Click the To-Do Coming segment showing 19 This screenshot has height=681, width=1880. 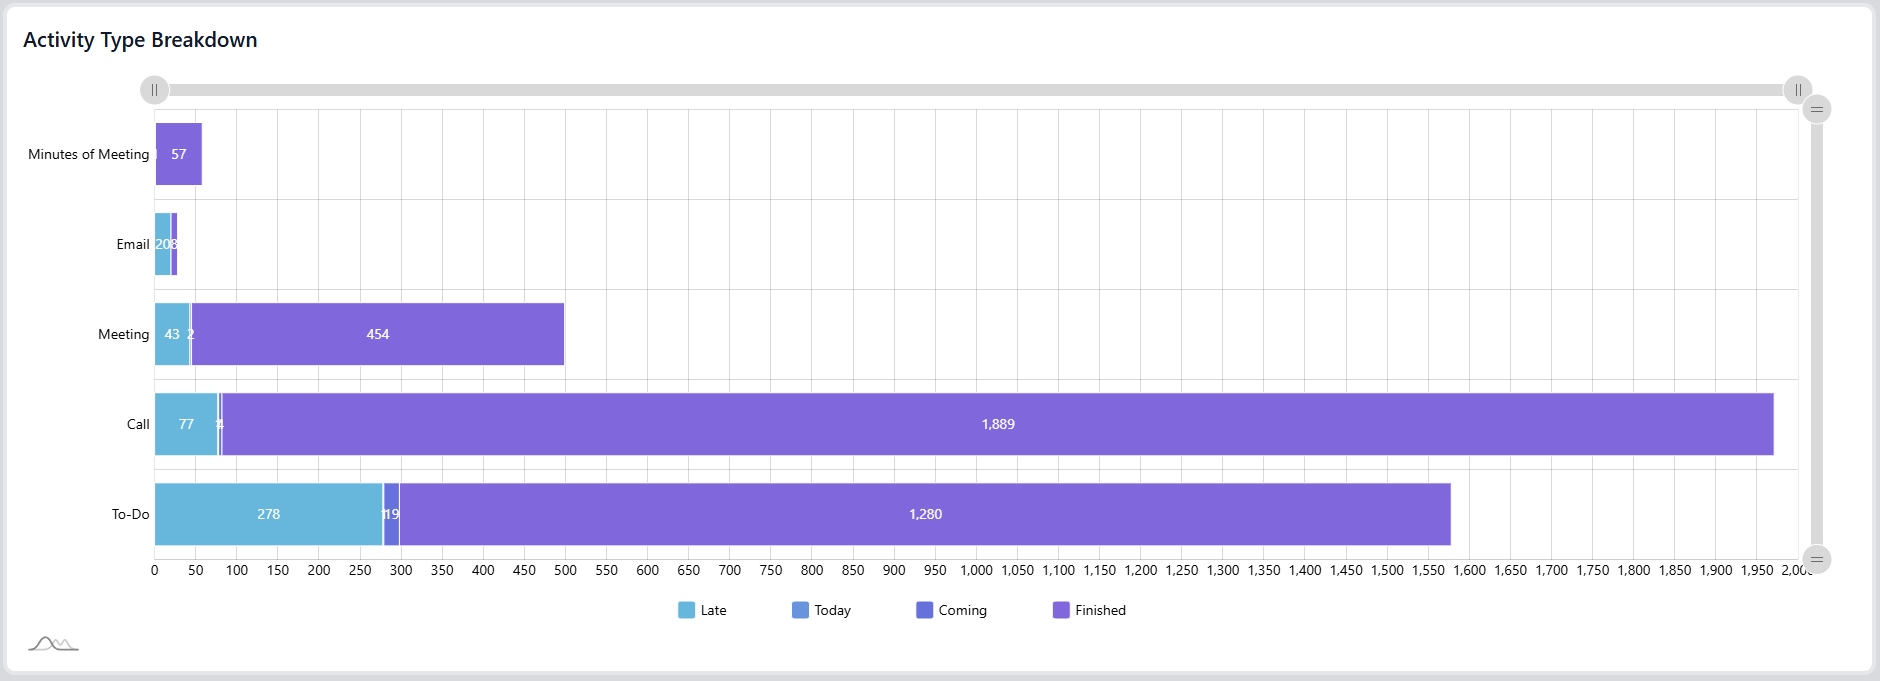pyautogui.click(x=392, y=514)
